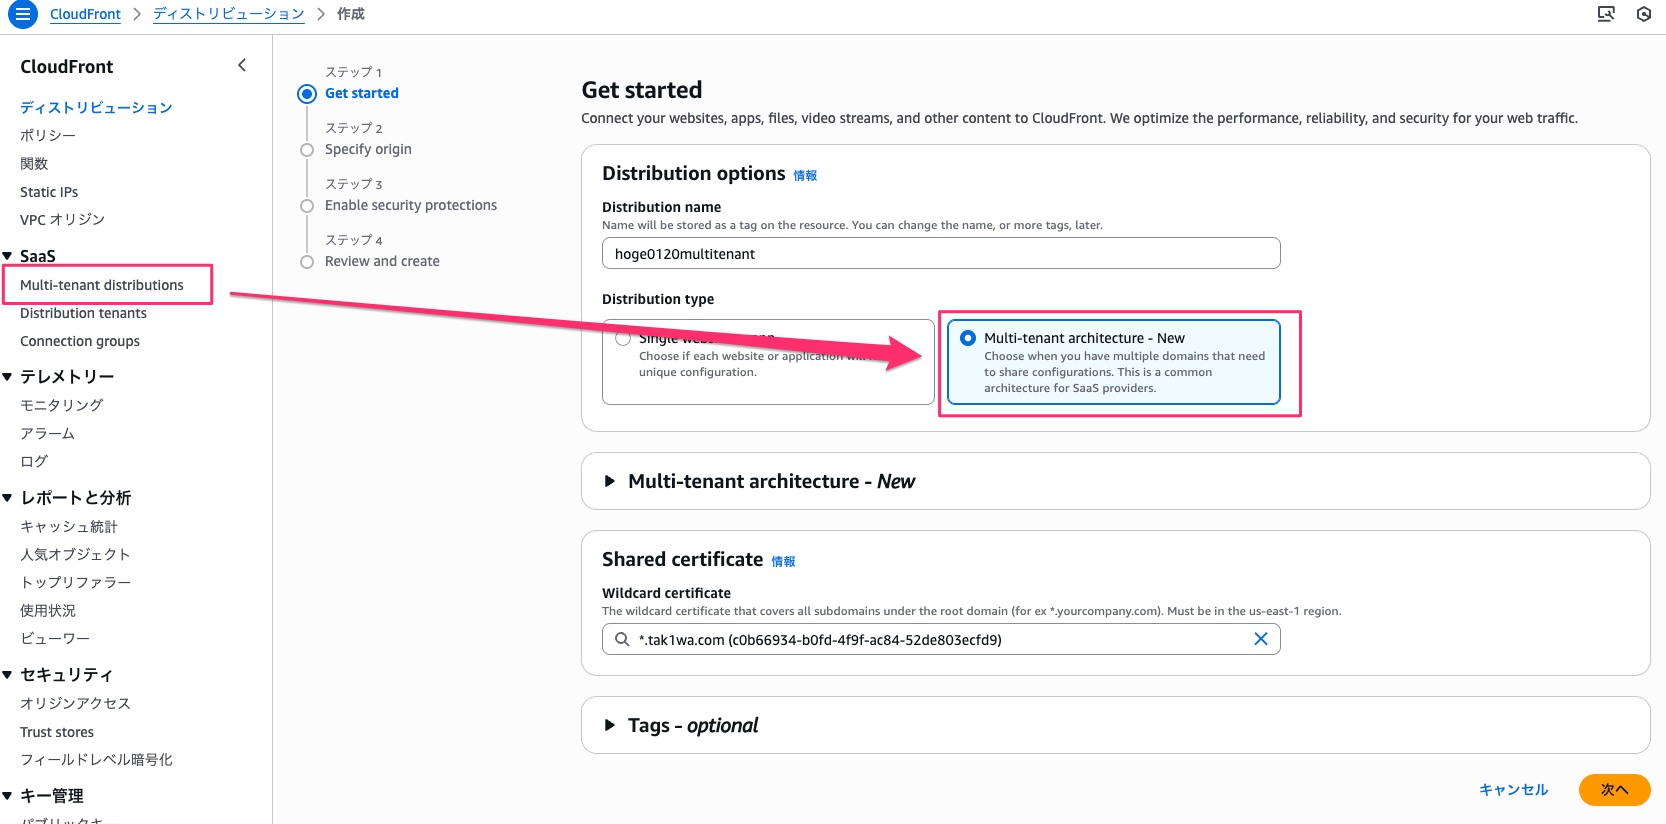Select Single website or app radio

click(623, 339)
